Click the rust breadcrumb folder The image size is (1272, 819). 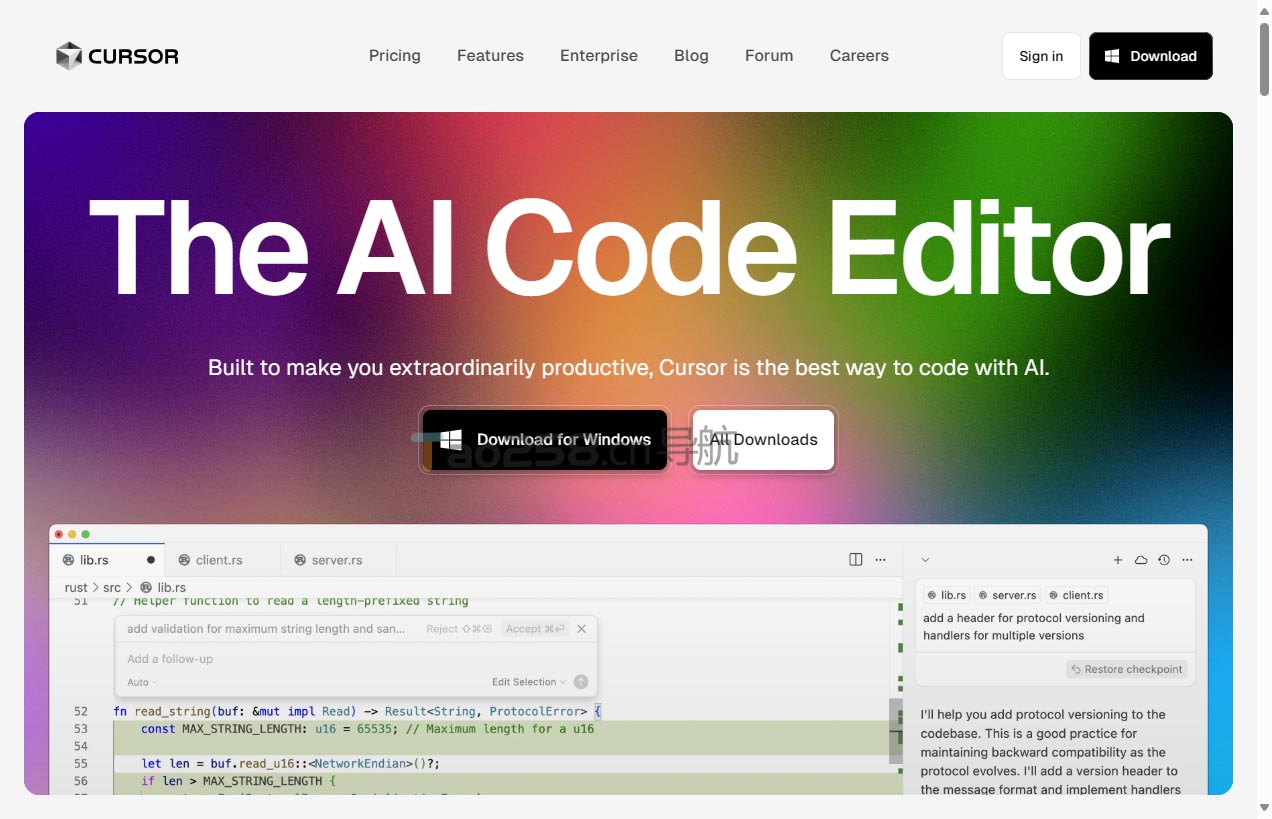click(76, 588)
